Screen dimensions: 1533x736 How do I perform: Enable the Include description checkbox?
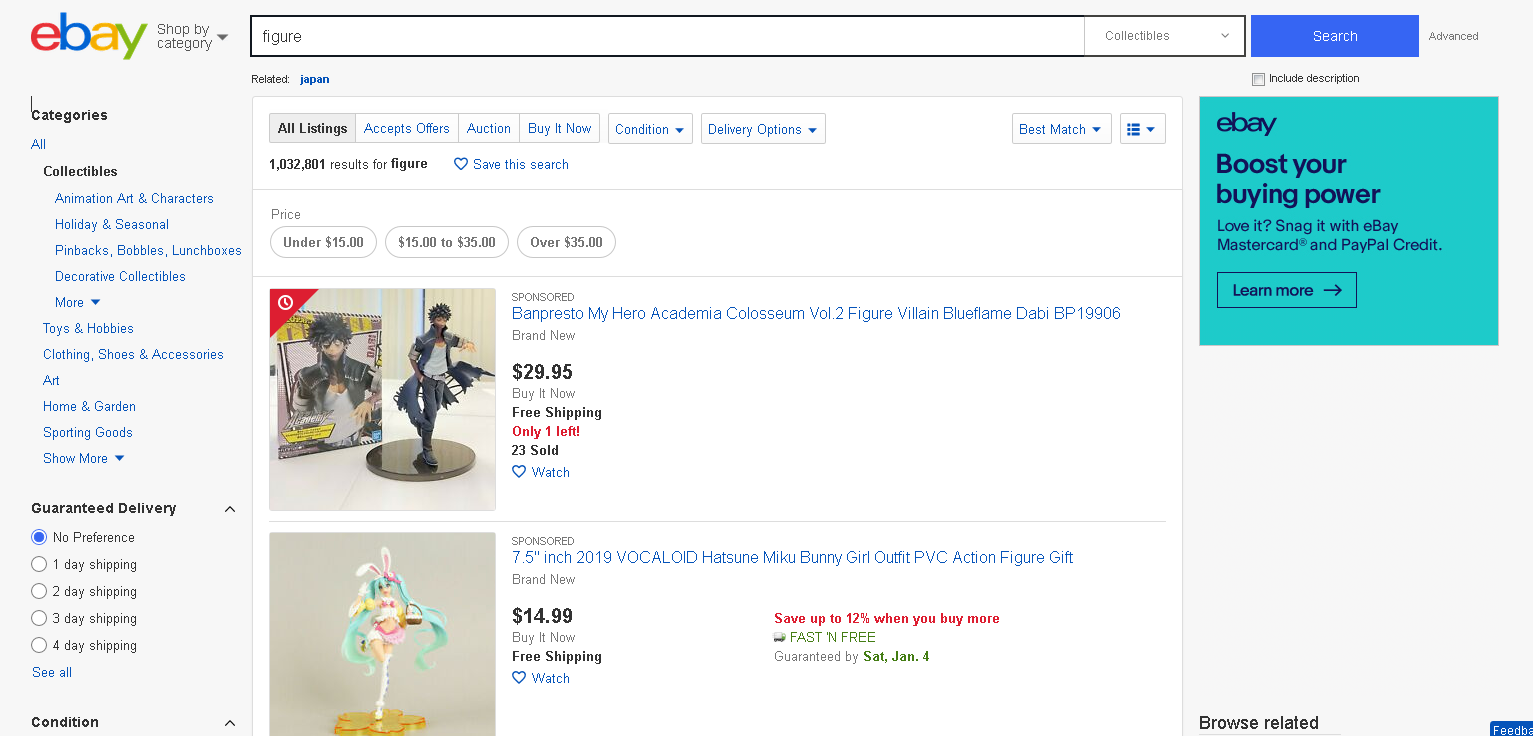[1258, 79]
